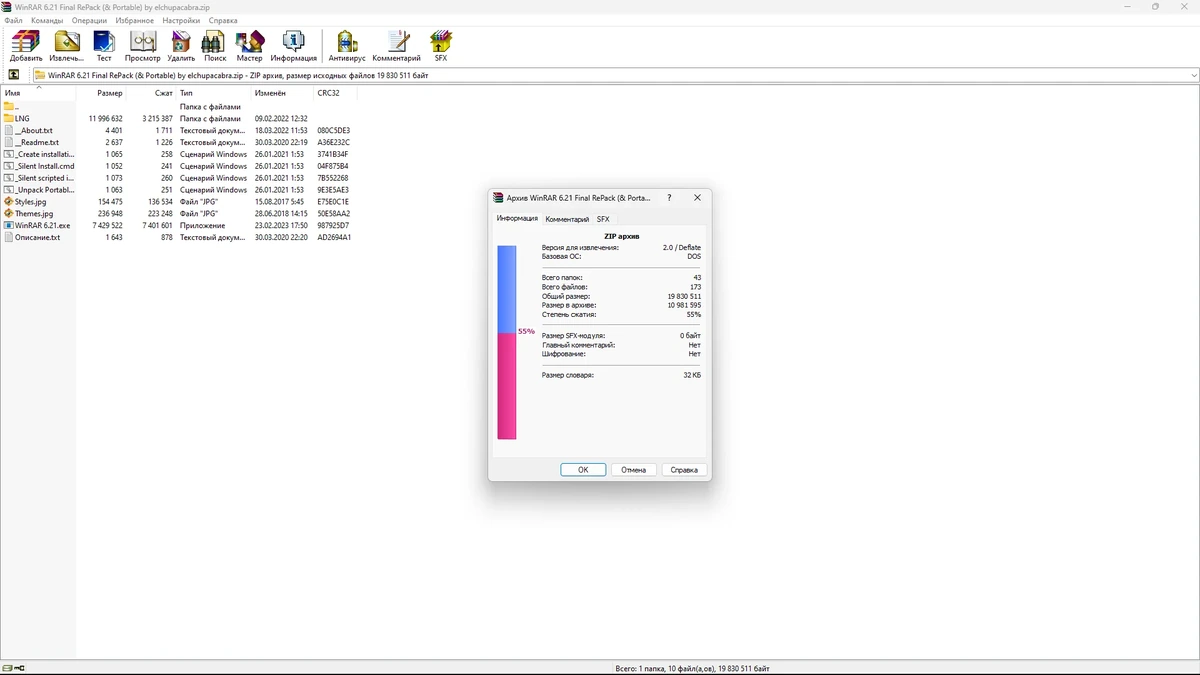
Task: Select the _Silent scripted i... file name
Action: pos(44,178)
